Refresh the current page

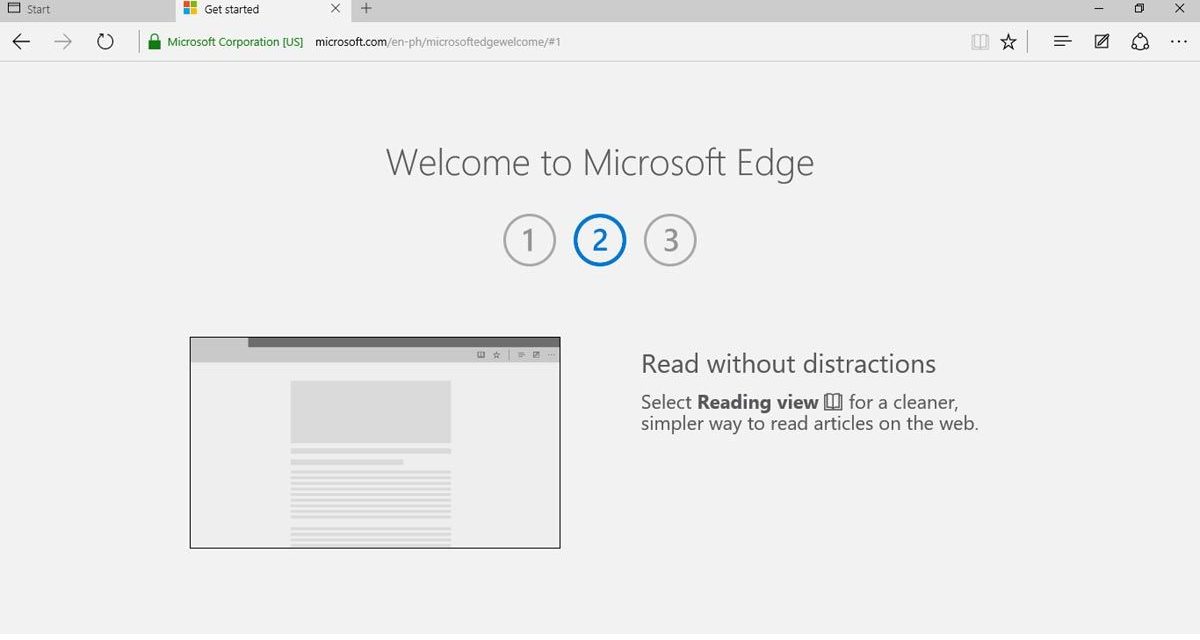[x=105, y=42]
